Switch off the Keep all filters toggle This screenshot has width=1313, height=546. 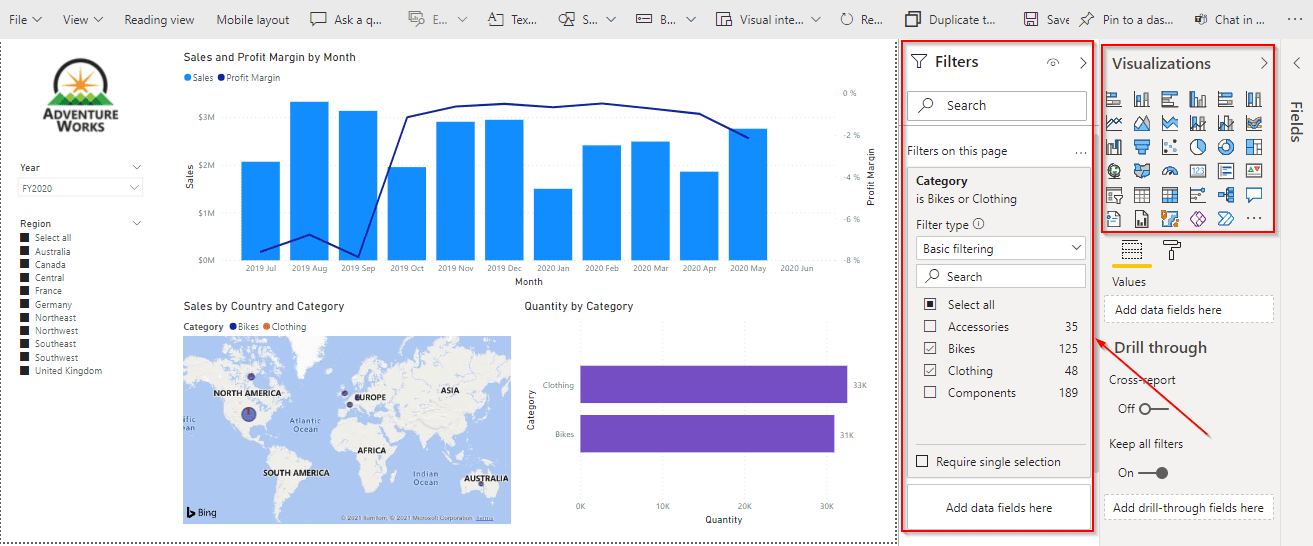pyautogui.click(x=1153, y=472)
